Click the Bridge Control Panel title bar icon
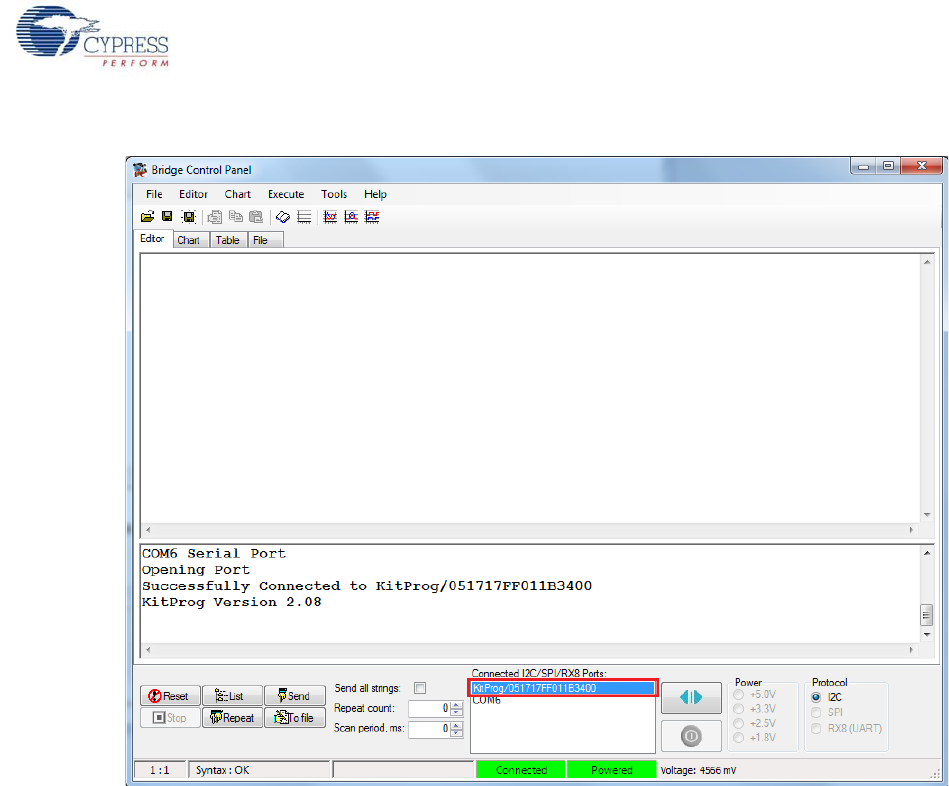The height and width of the screenshot is (786, 949). [140, 170]
